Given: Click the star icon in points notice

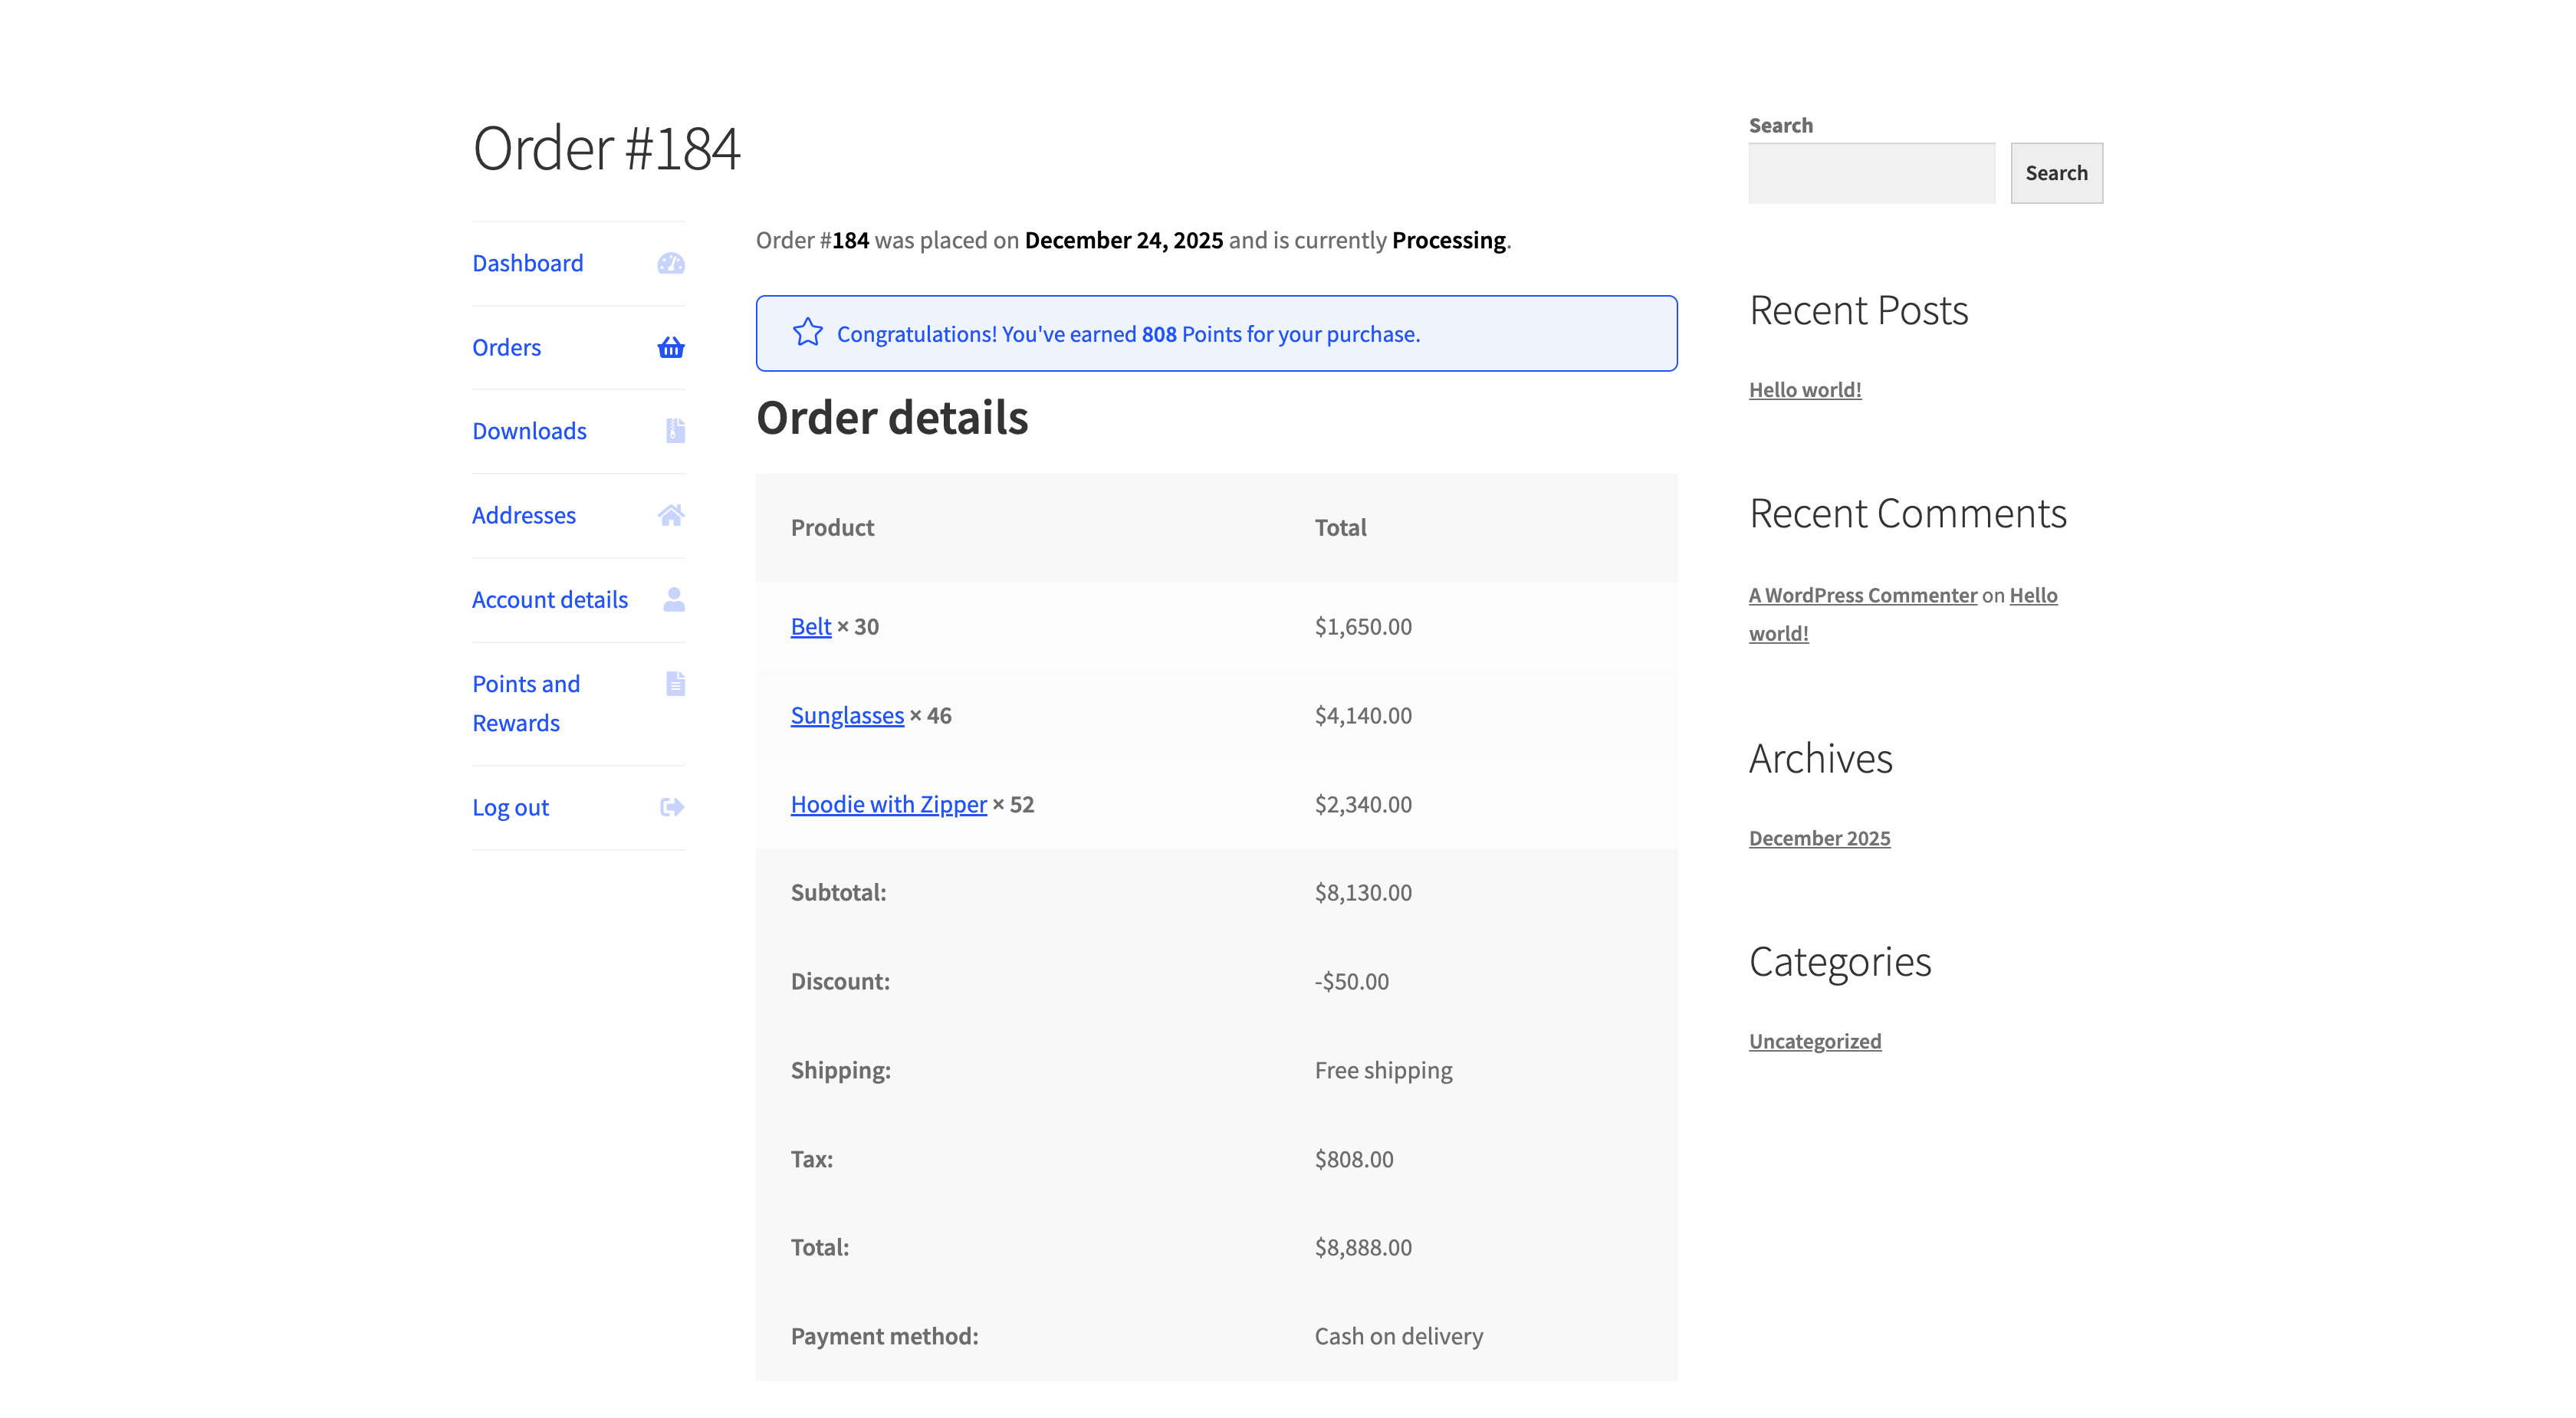Looking at the screenshot, I should coord(807,333).
